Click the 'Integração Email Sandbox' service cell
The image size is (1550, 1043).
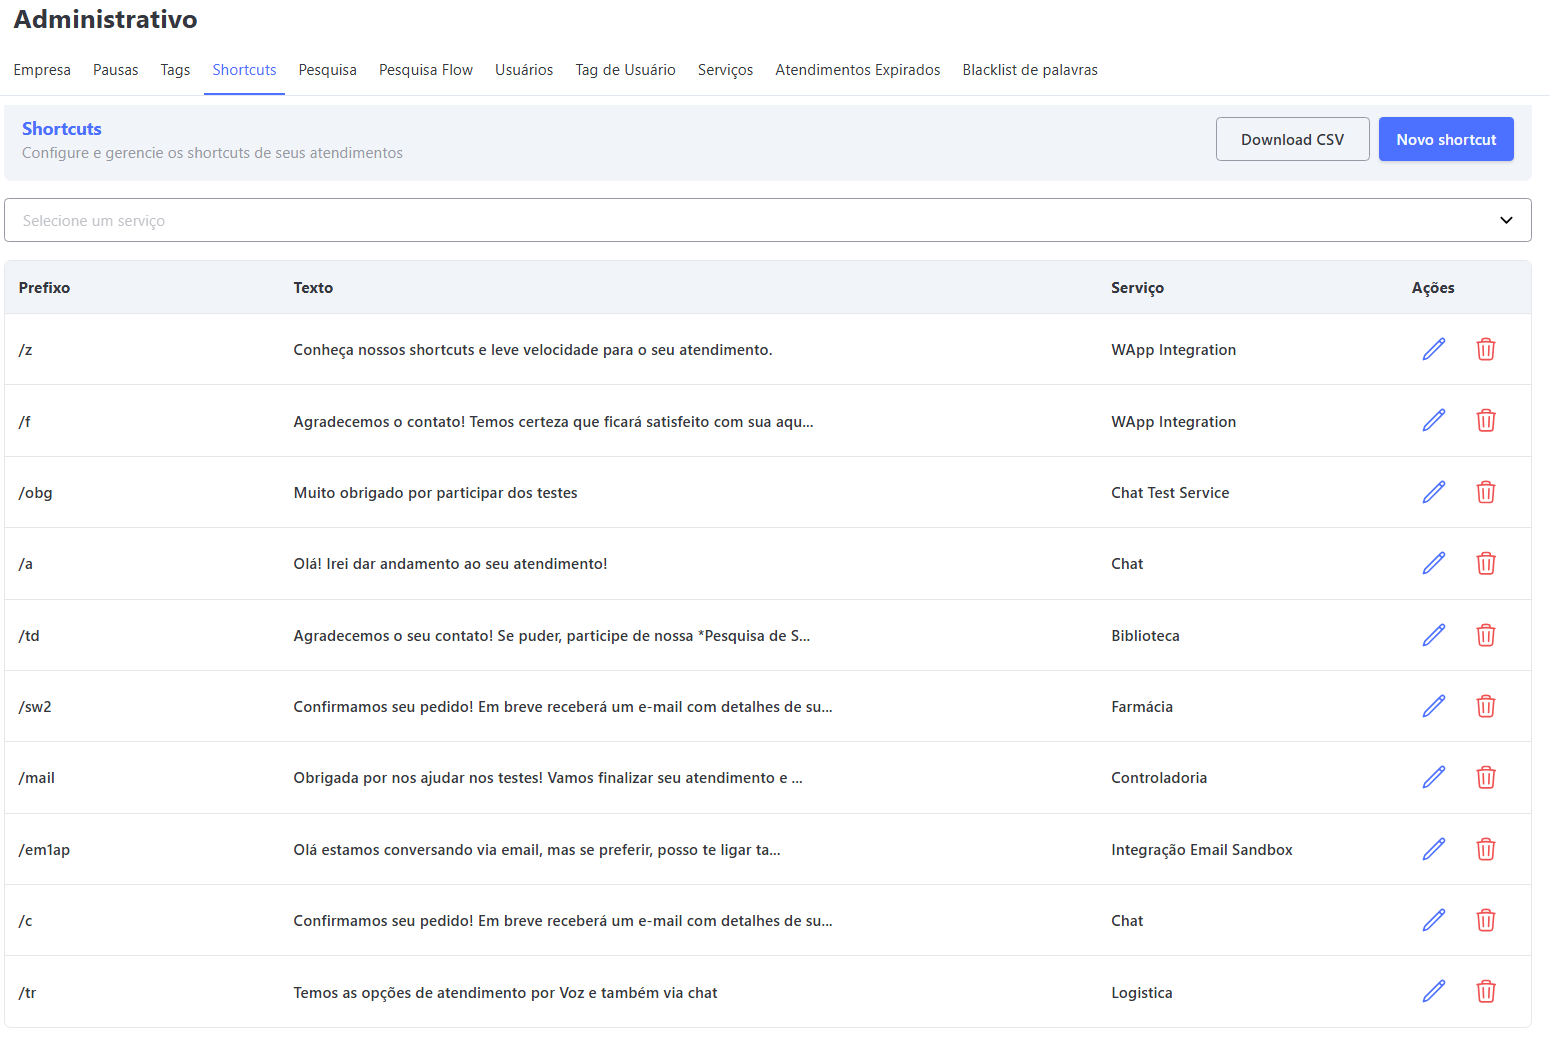(x=1202, y=850)
